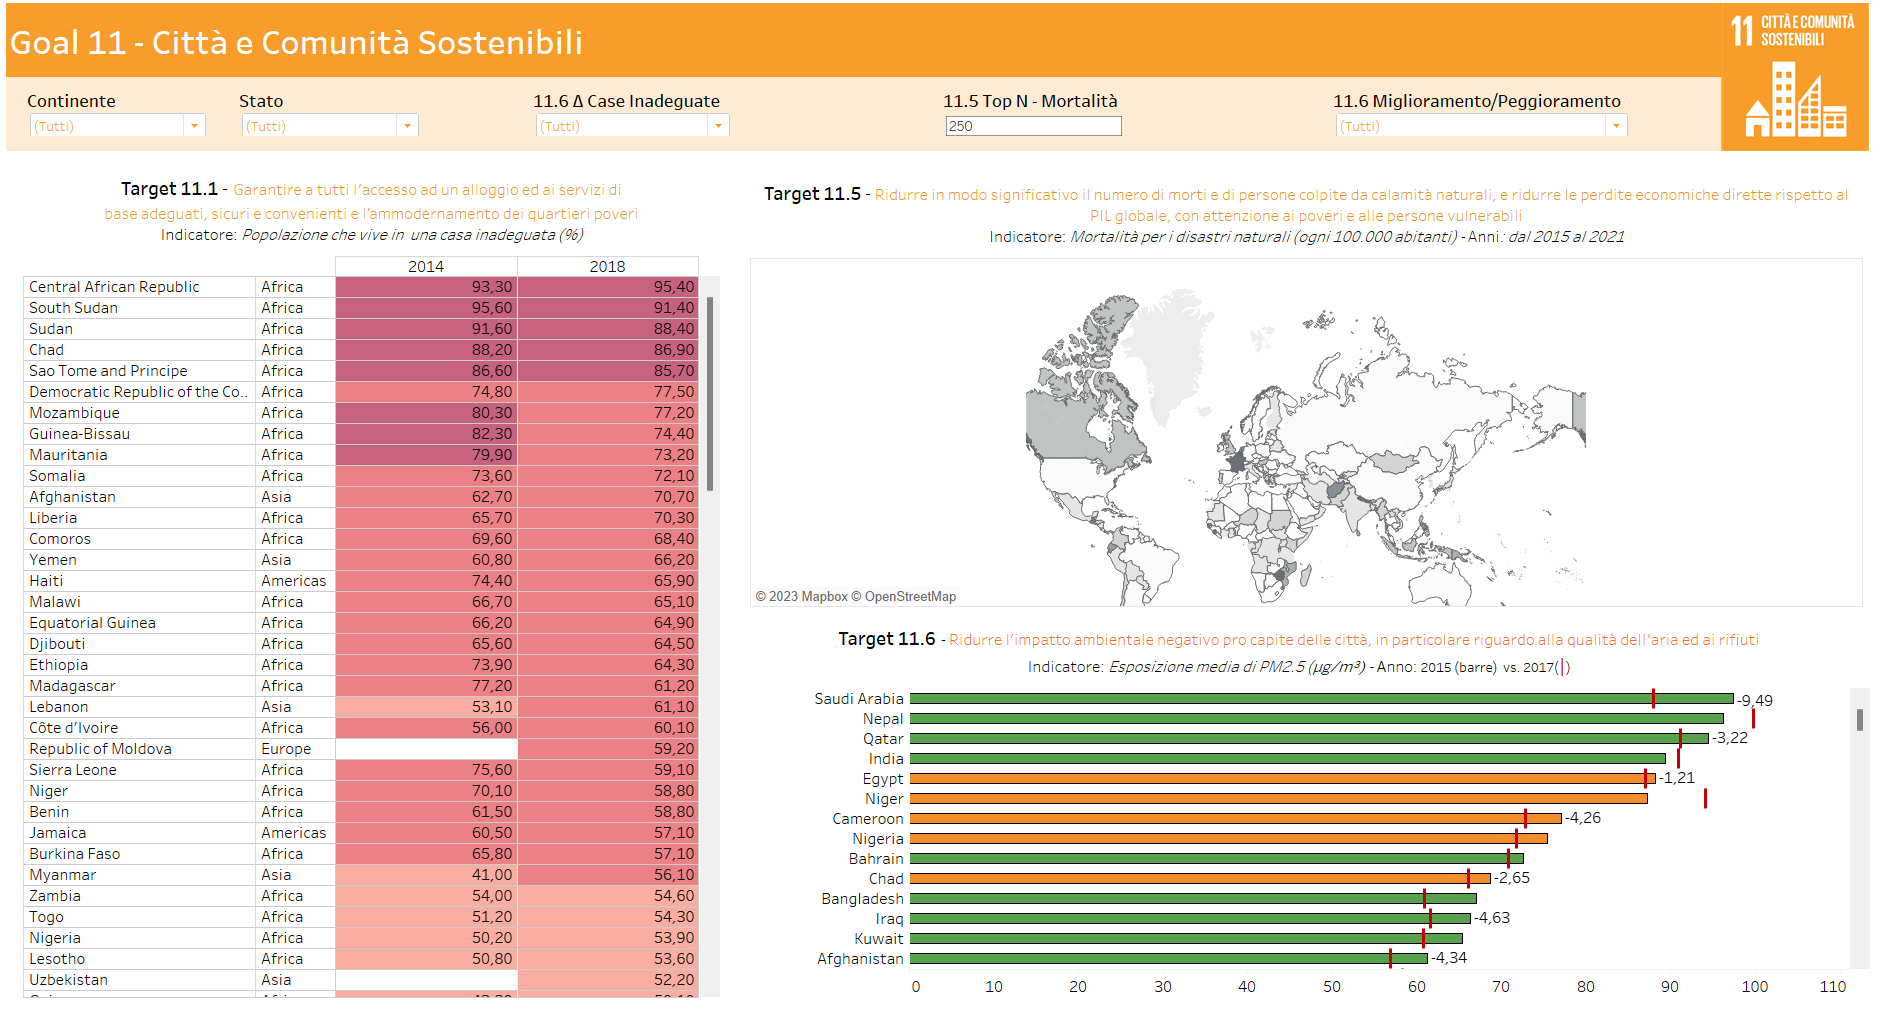Click the PM2.5 chart vertical scrollbar
Image resolution: width=1884 pixels, height=1014 pixels.
(x=1859, y=720)
